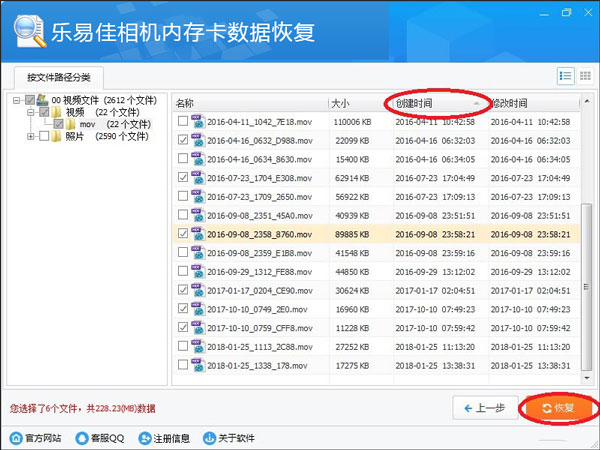
Task: Click the file icon of 2016-04-16_0632_D988.mov
Action: pos(198,140)
